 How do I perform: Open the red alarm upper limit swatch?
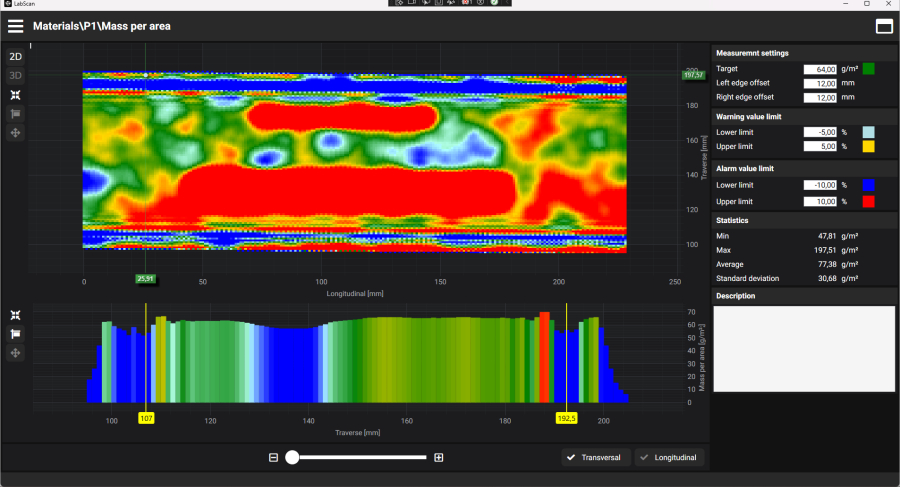point(869,201)
